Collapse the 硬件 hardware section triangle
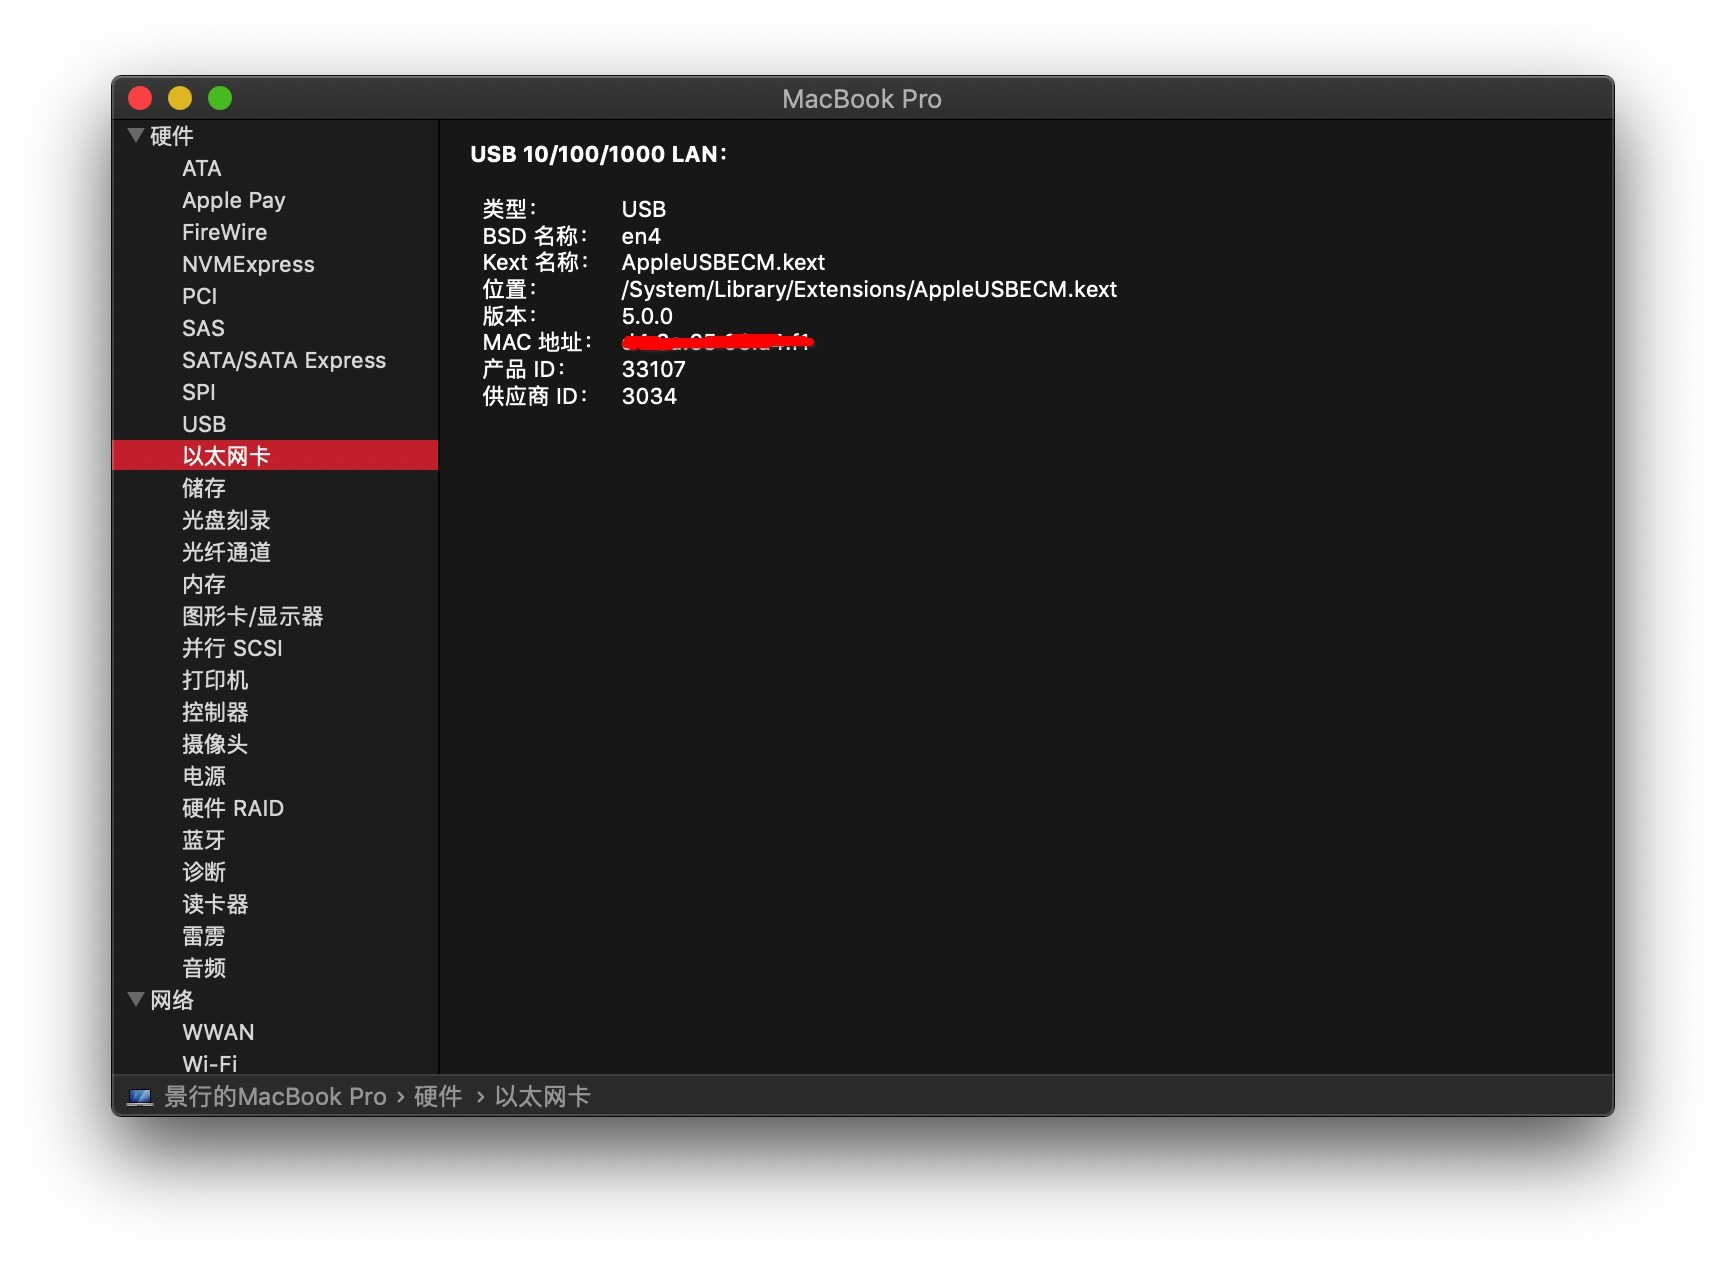1726x1264 pixels. 136,135
